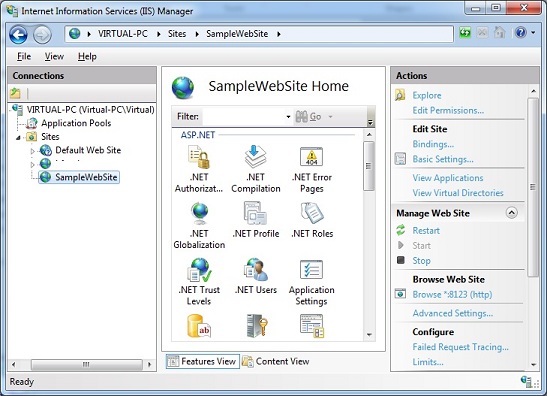Click the Create connection icon in Connections

pos(15,93)
